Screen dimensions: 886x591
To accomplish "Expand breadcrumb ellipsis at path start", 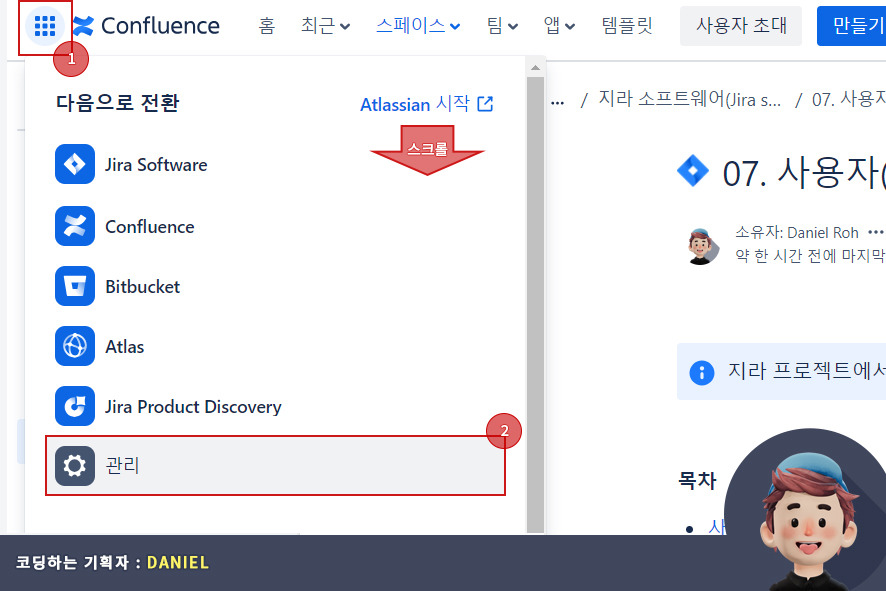I will 558,102.
